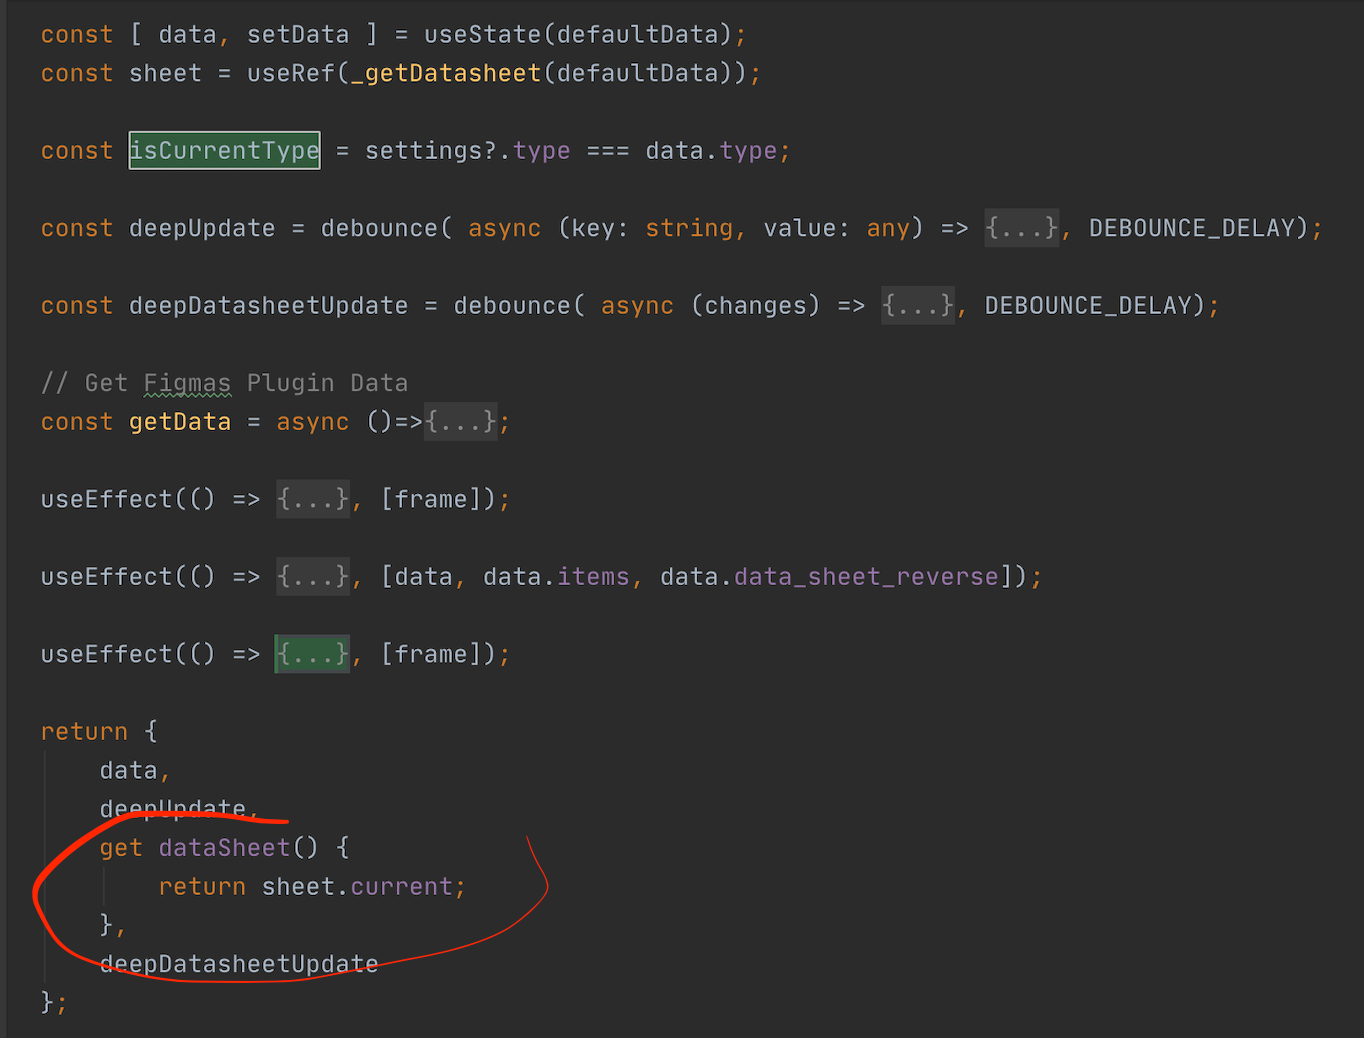The width and height of the screenshot is (1364, 1038).
Task: Click the sheet constant name
Action: coord(165,73)
